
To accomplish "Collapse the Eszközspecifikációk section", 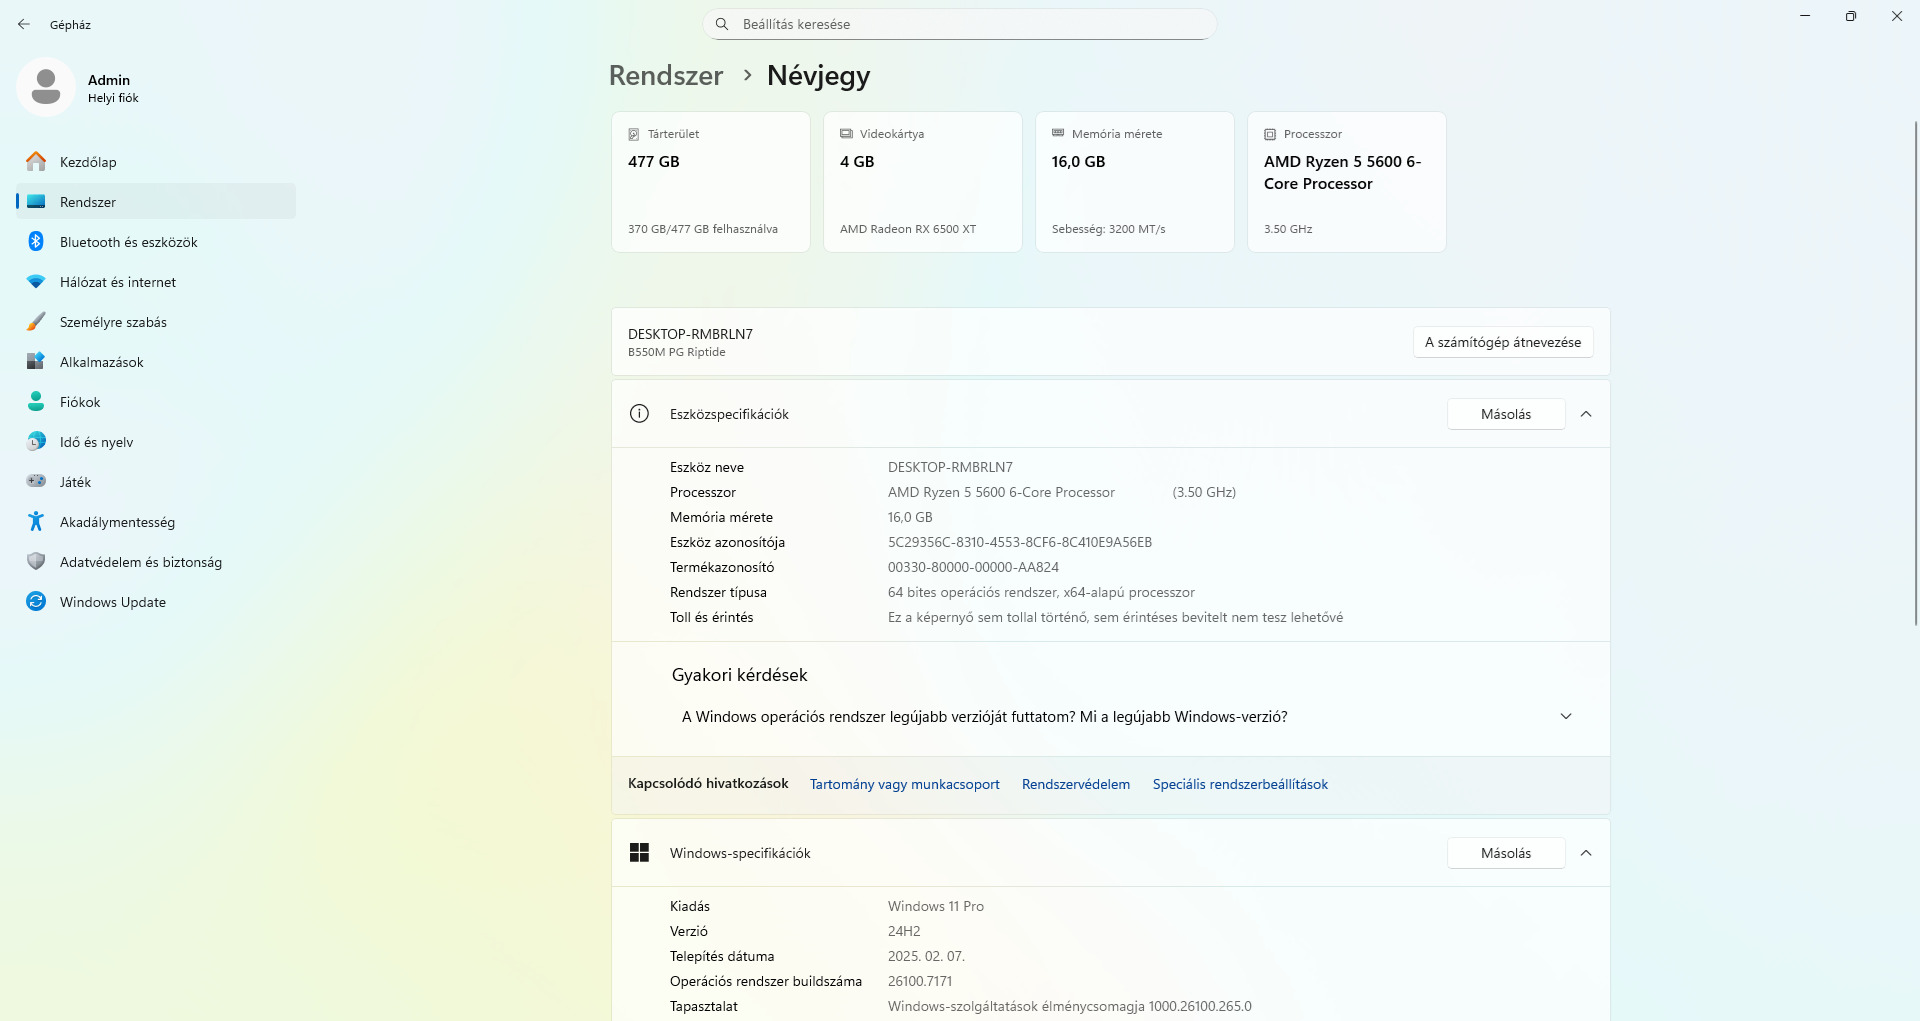I will (1586, 414).
